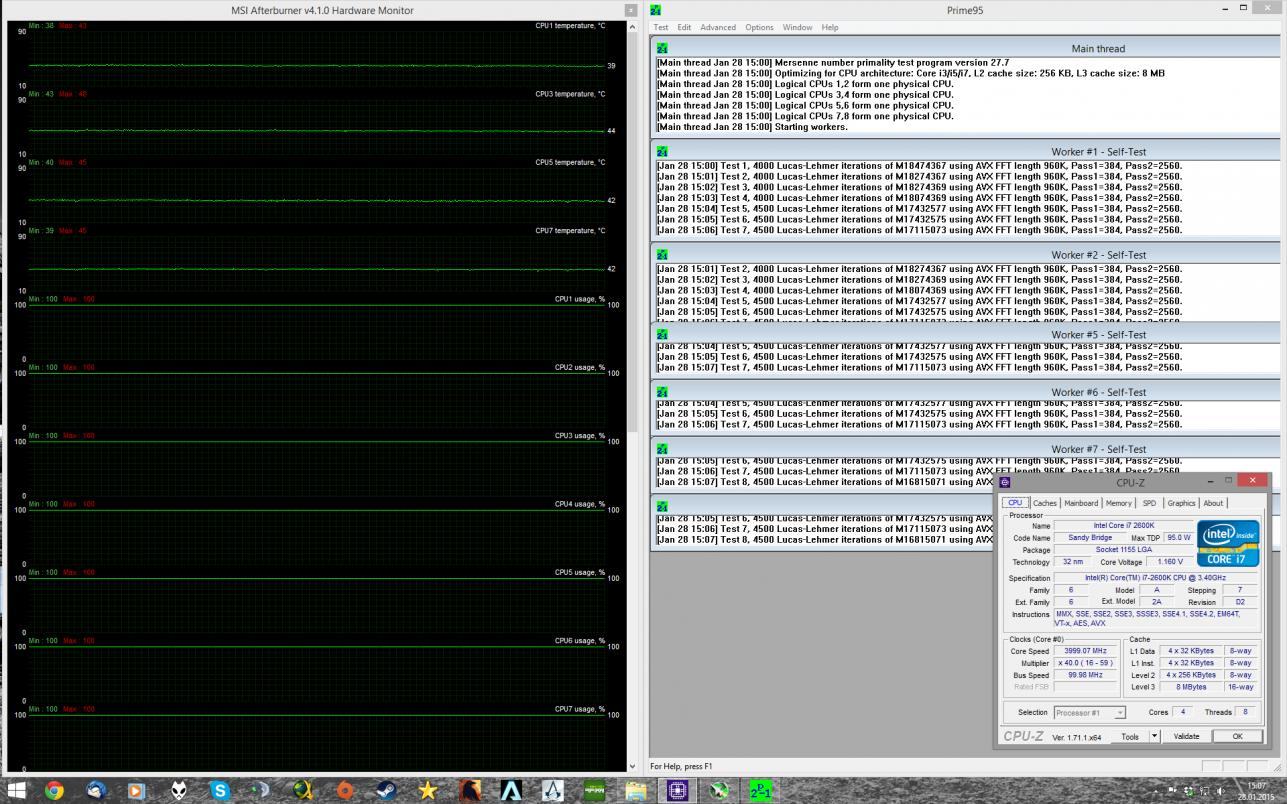
Task: Open the Advanced menu in Prime95
Action: (x=718, y=27)
